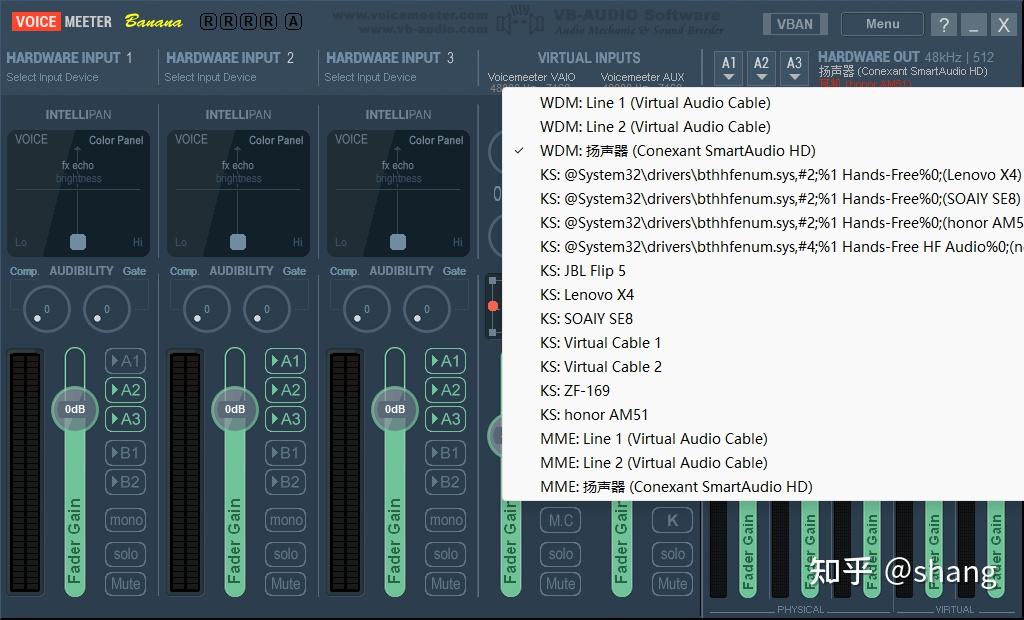This screenshot has width=1024, height=620.
Task: Select input device for Hardware Input 3
Action: [x=370, y=77]
